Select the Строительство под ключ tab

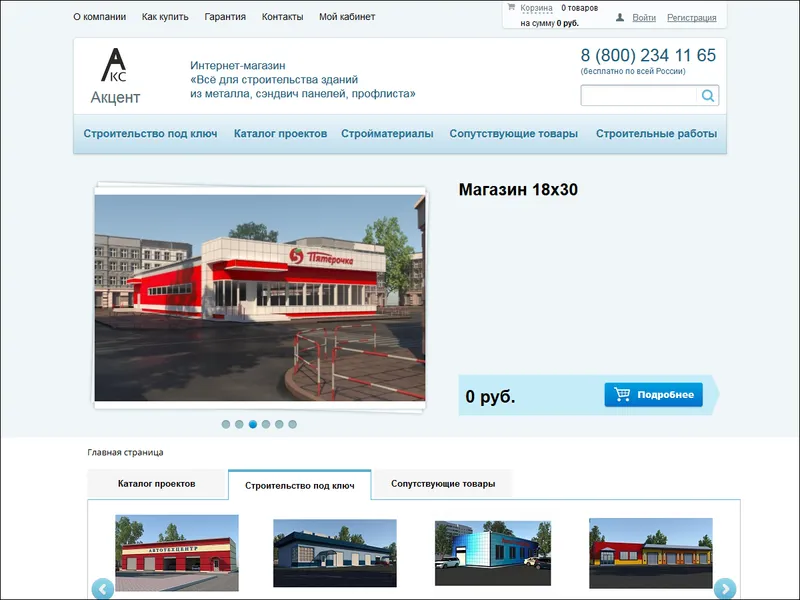[x=299, y=485]
